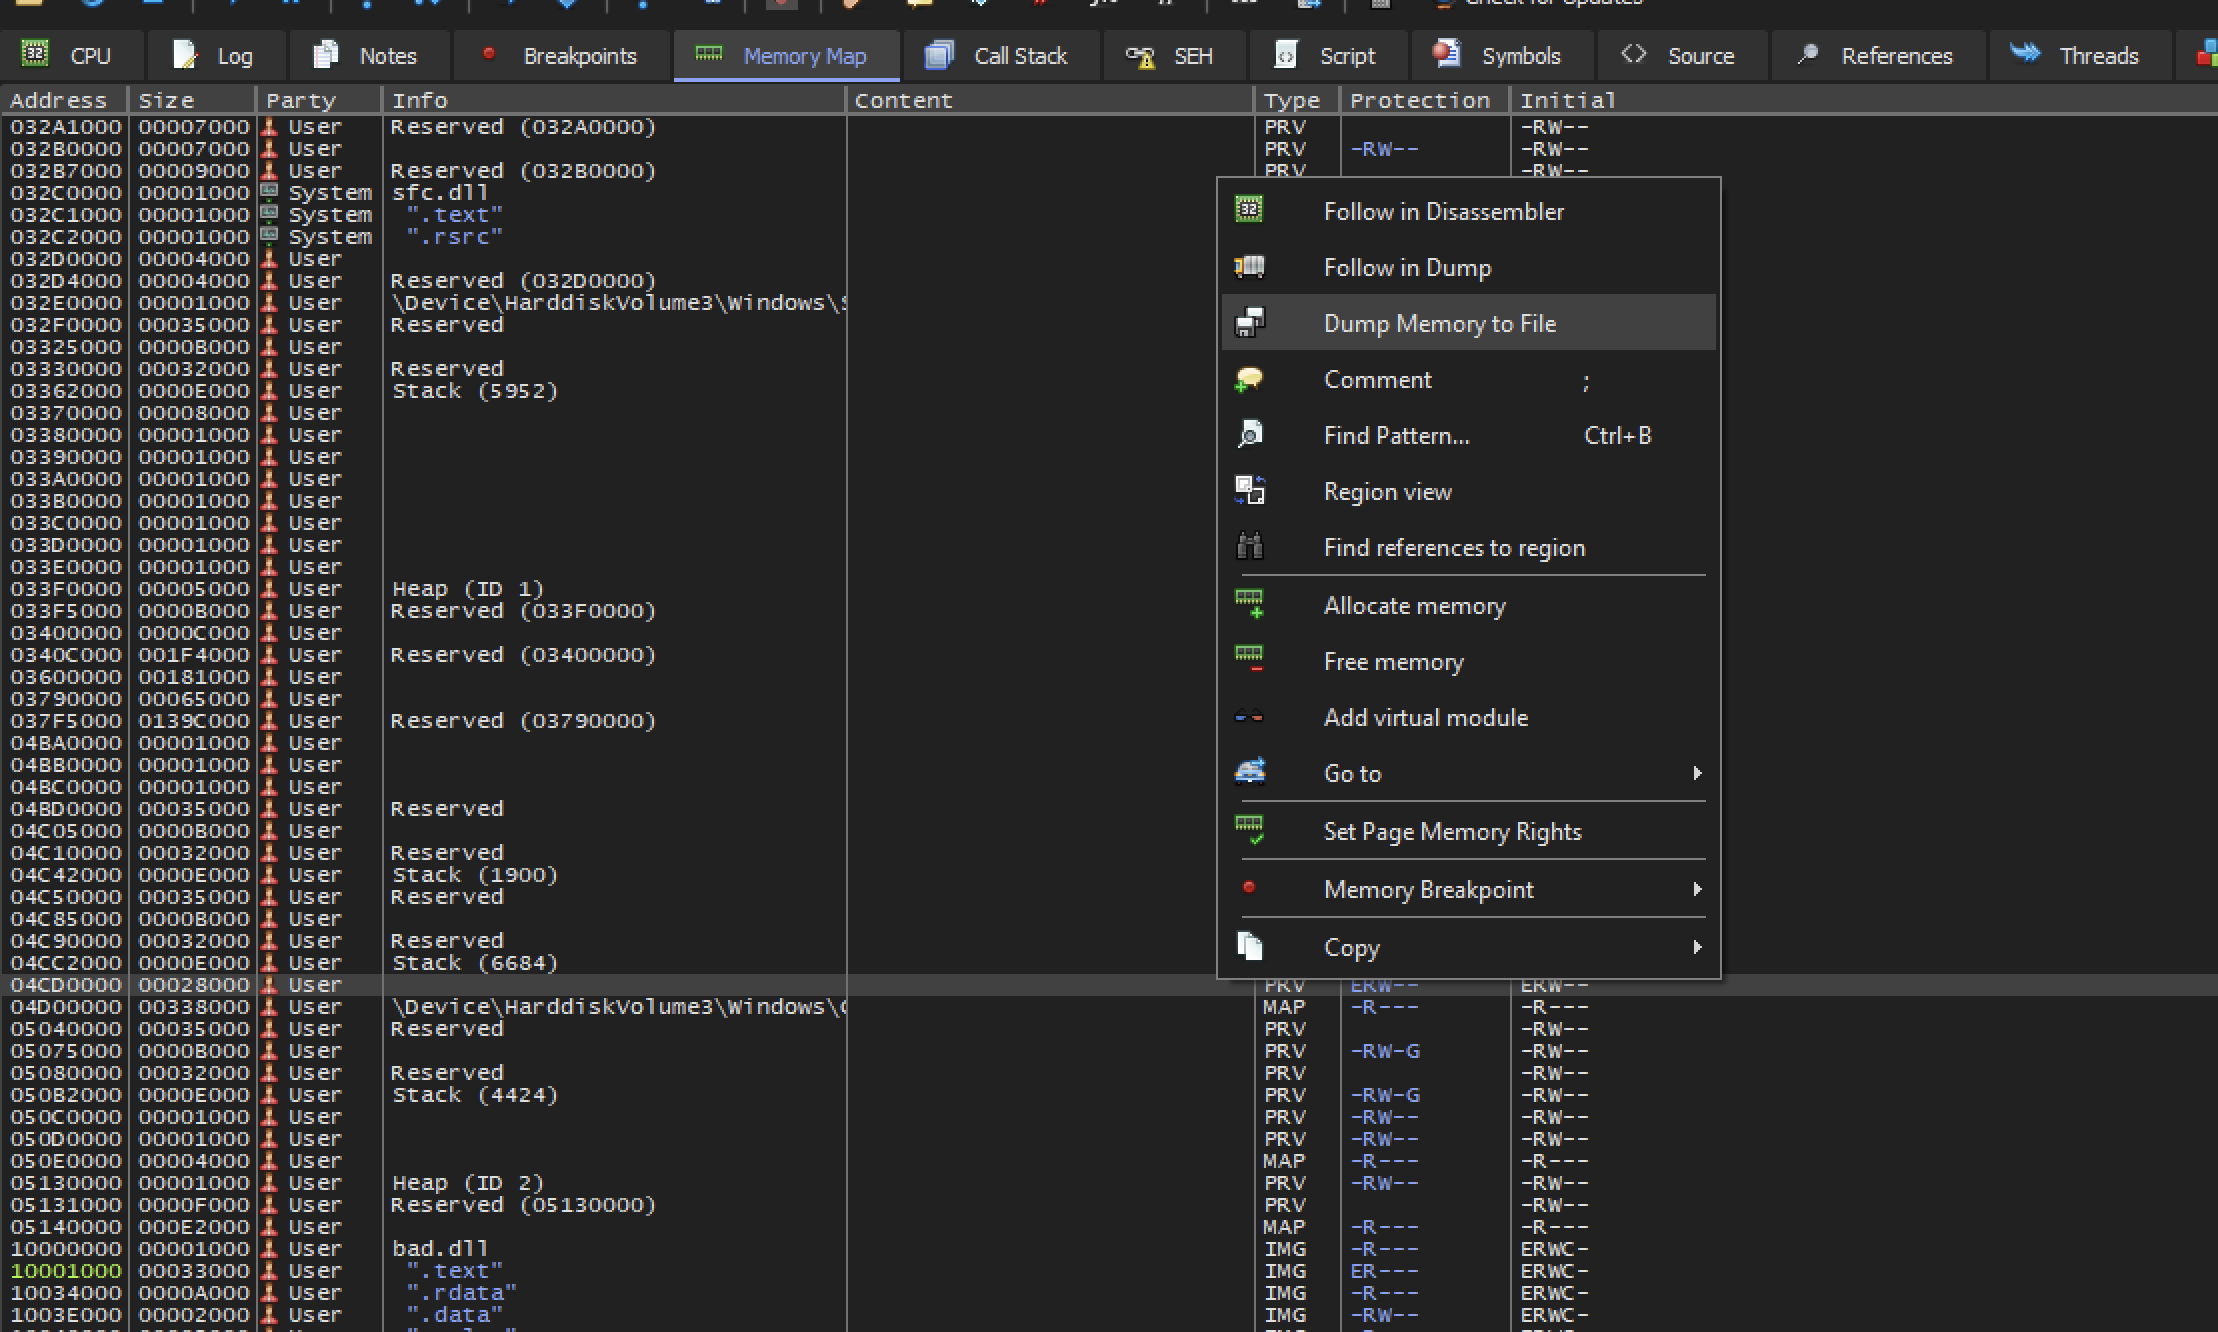Choose Dump Memory to File menu entry

coord(1468,322)
